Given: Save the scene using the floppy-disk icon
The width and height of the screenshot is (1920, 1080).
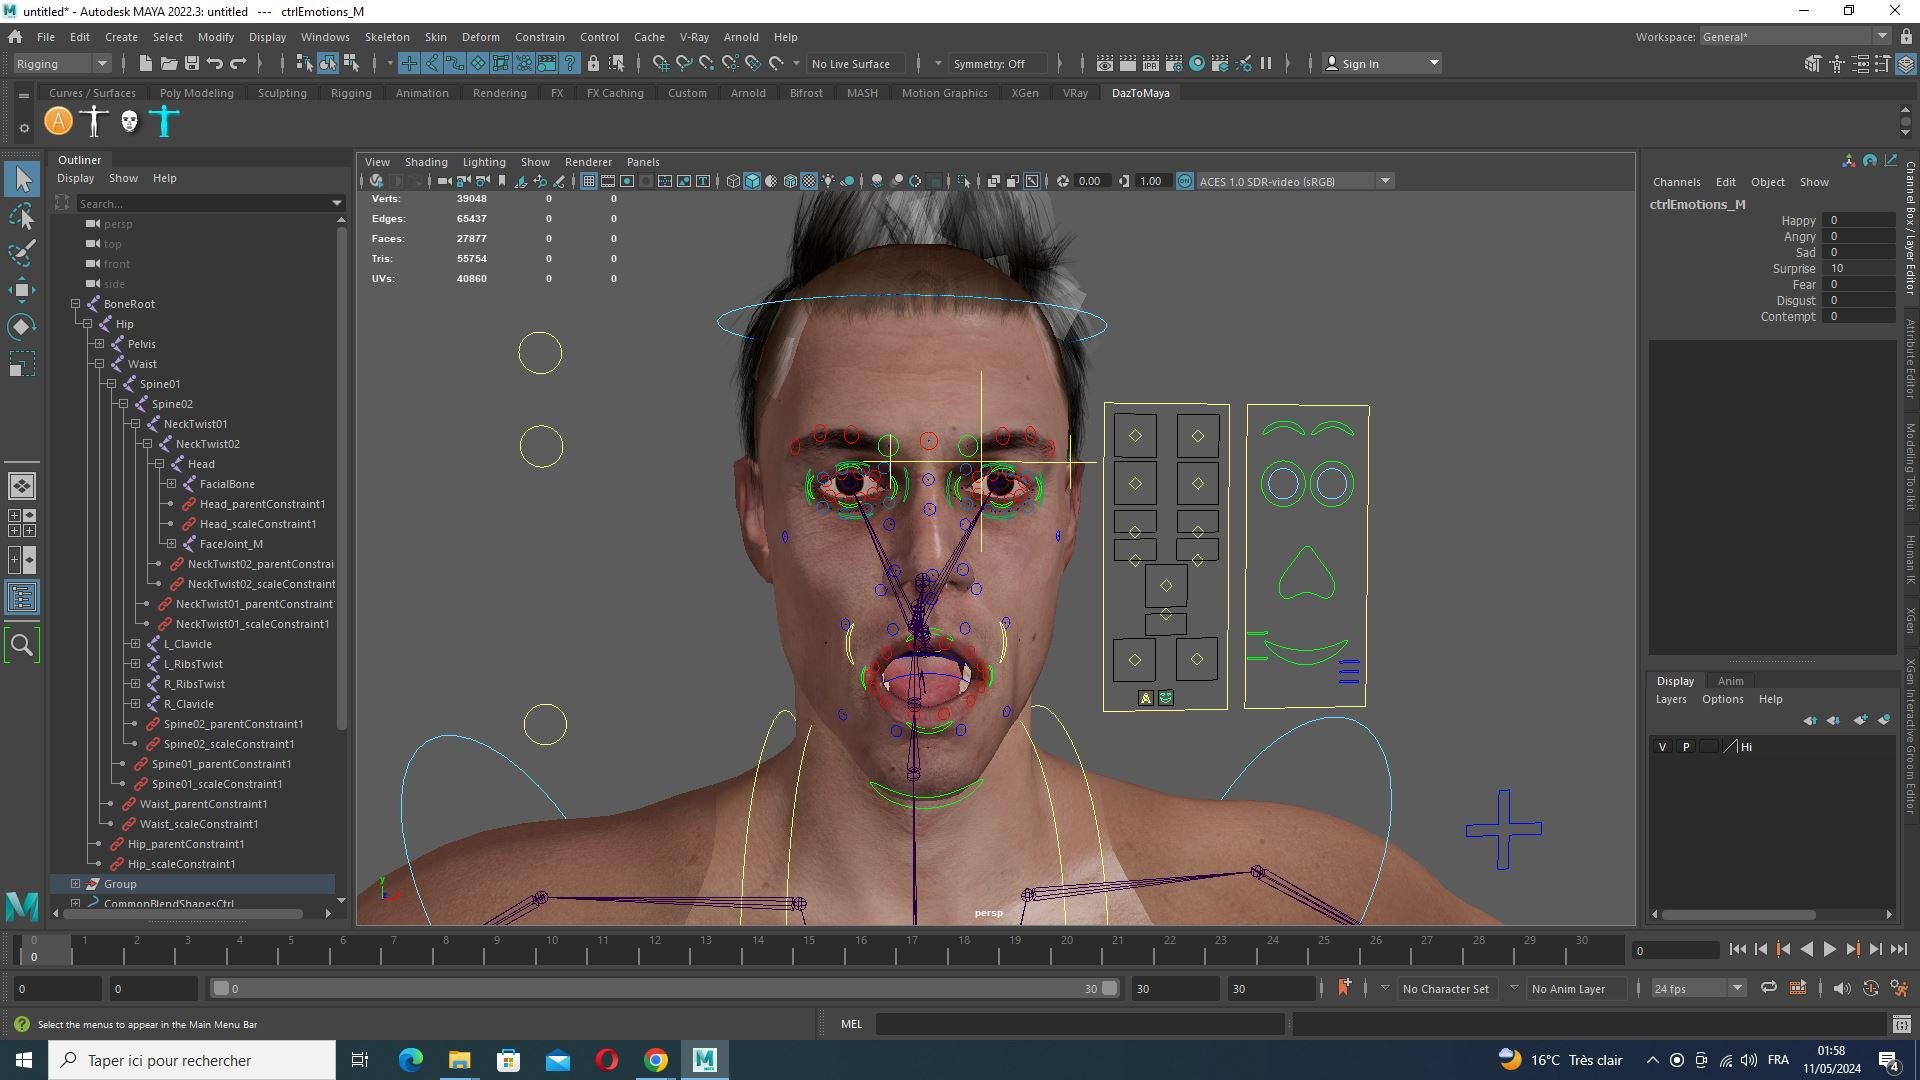Looking at the screenshot, I should pyautogui.click(x=192, y=63).
